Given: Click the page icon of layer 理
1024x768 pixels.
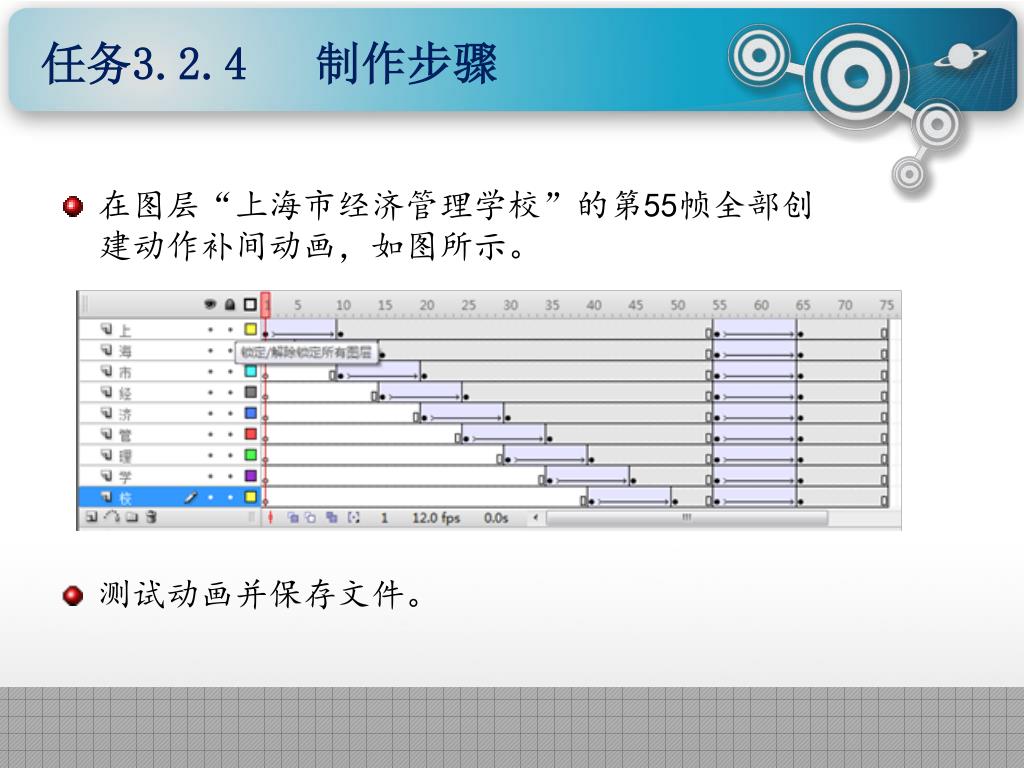Looking at the screenshot, I should tap(106, 455).
